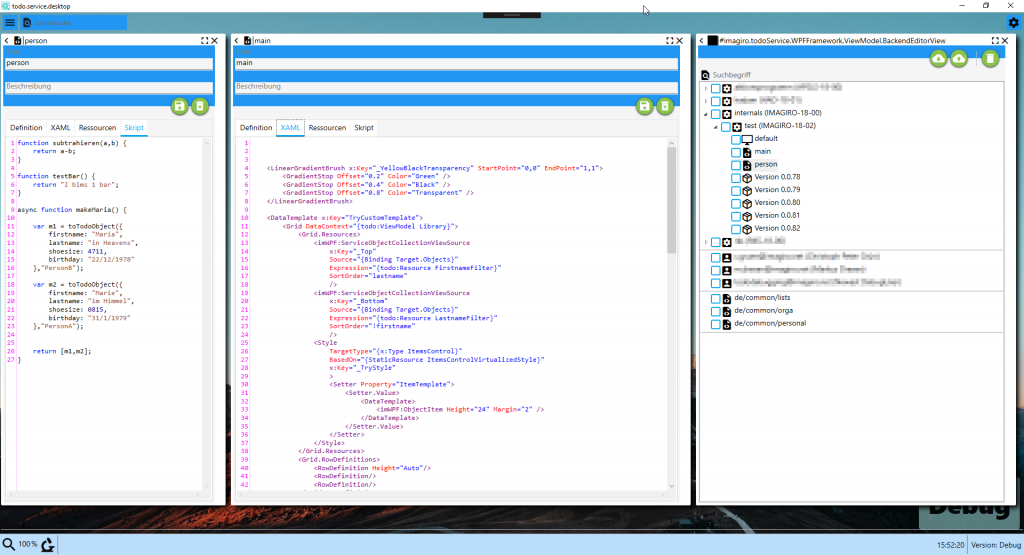Tick the checkbox for Version 0.0.82
Screen dimensions: 1024x555
[x=736, y=229]
